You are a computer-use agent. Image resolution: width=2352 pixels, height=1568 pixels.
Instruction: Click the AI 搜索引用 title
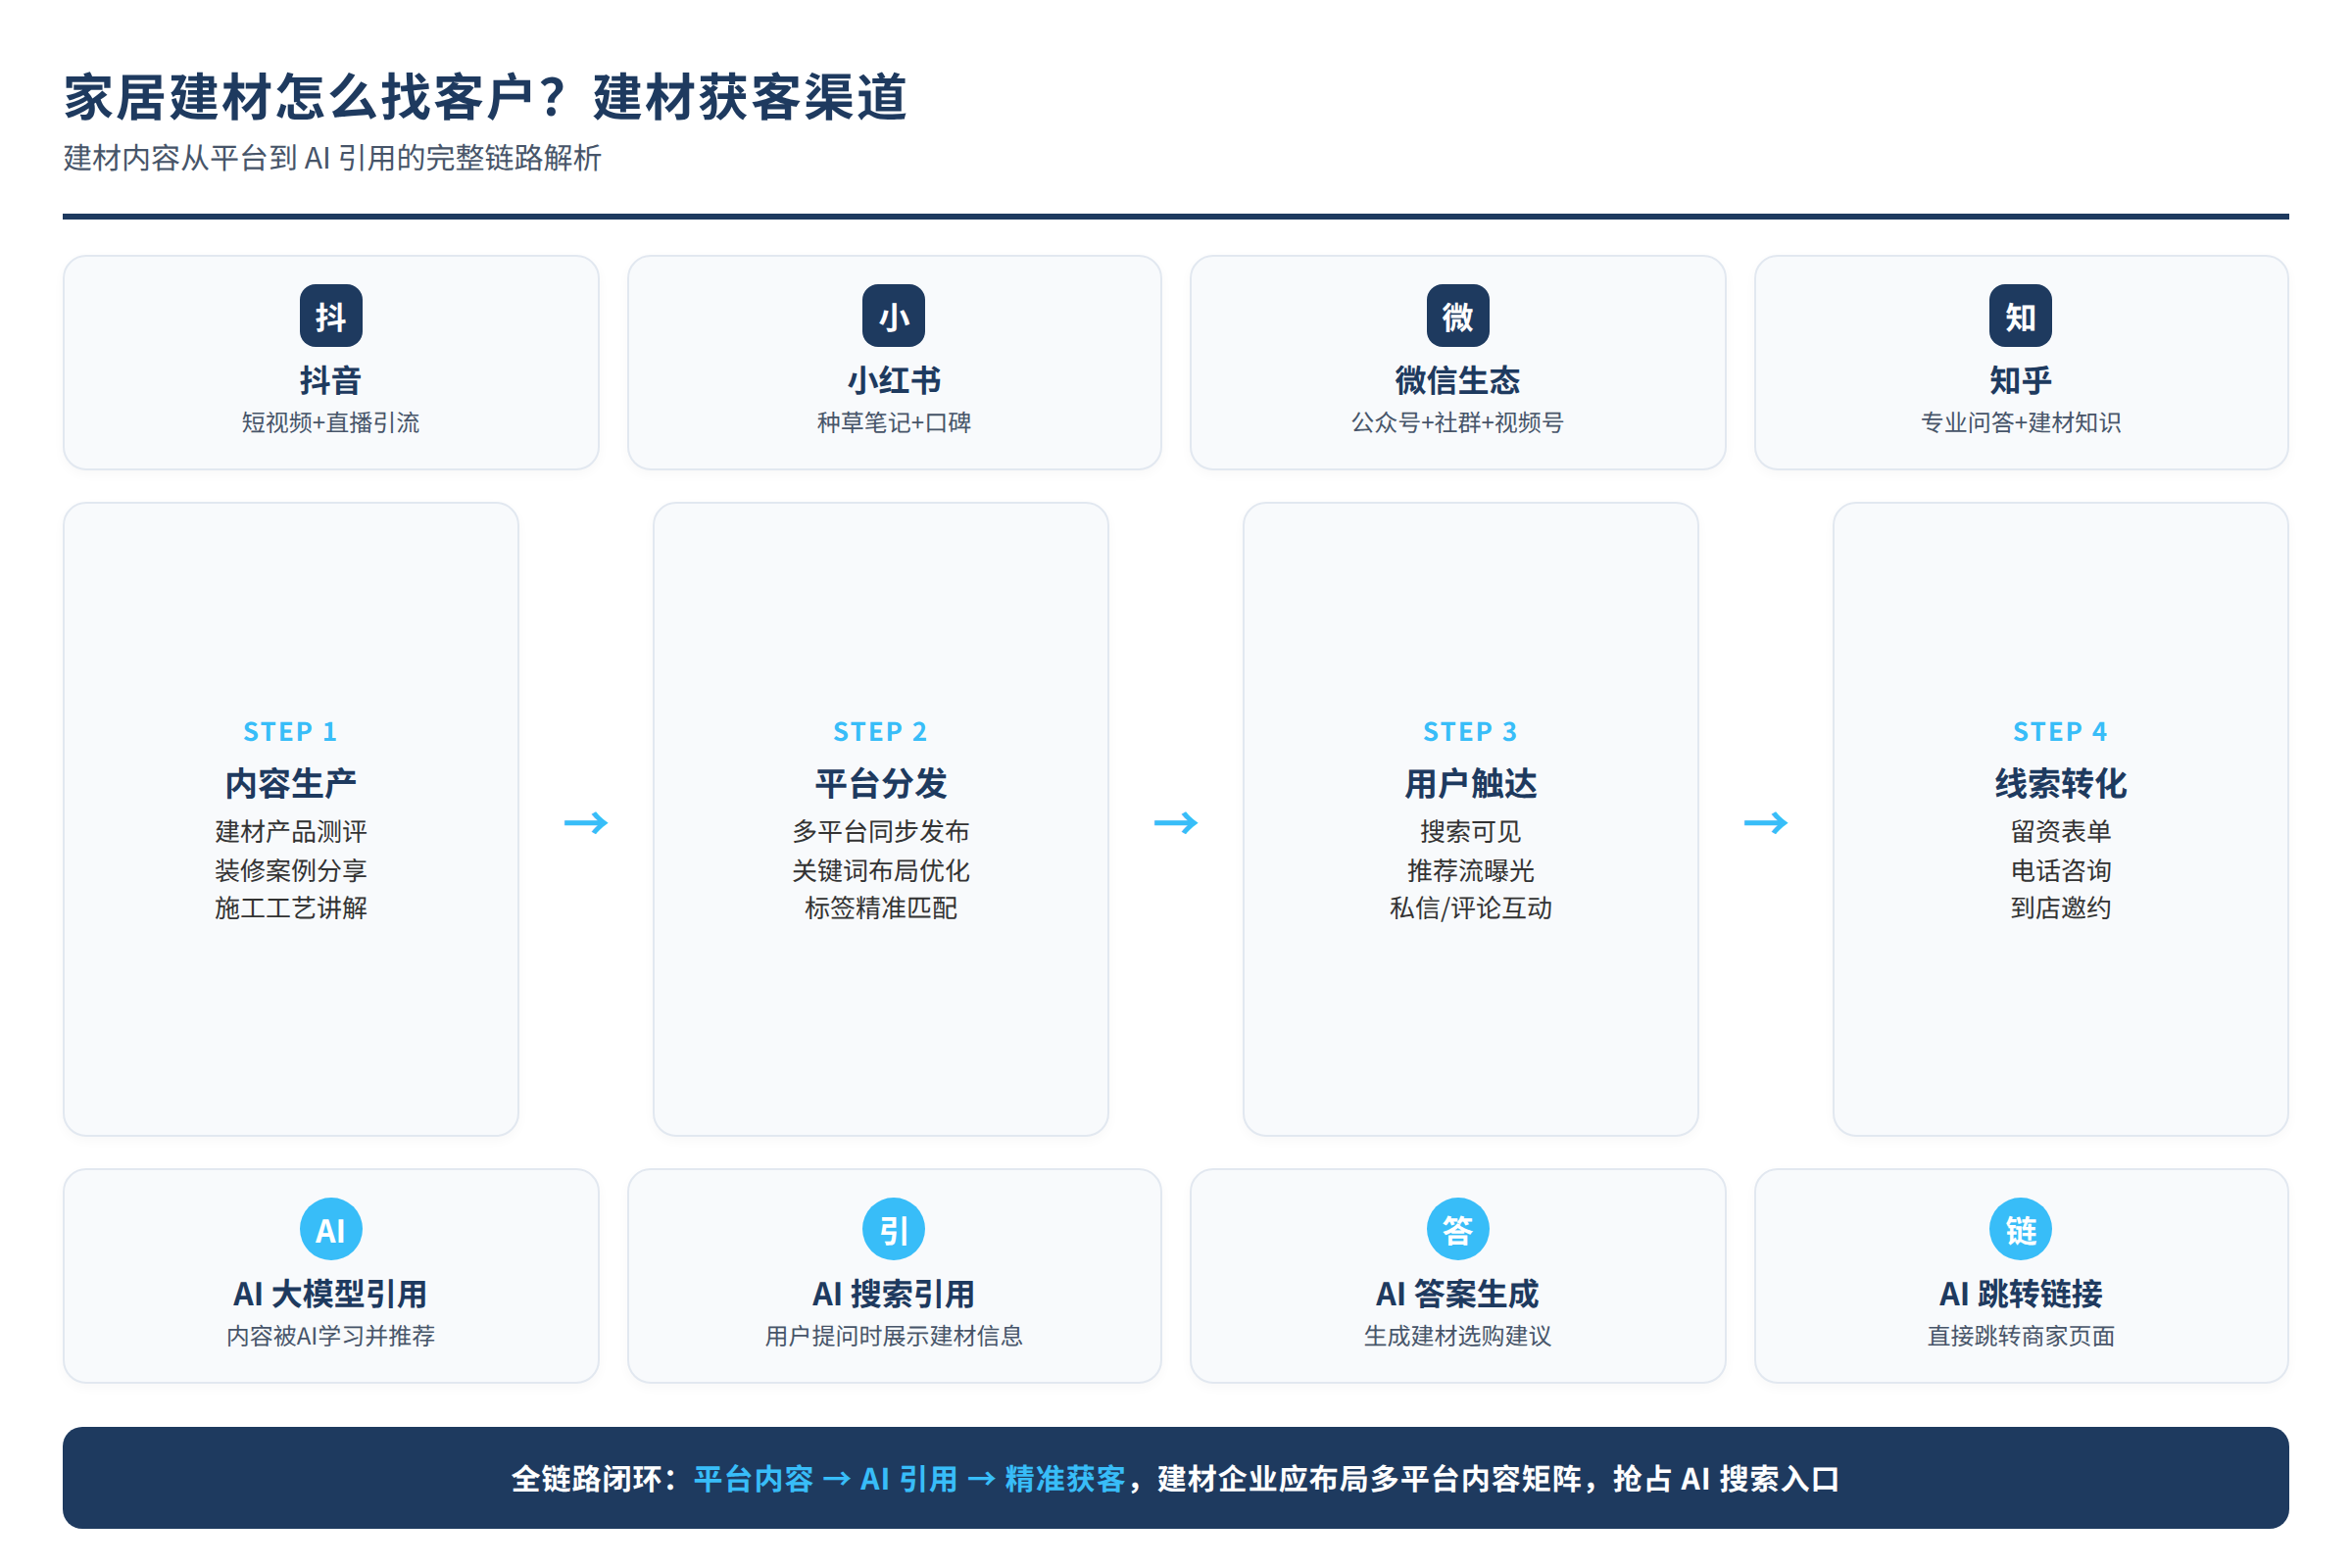pyautogui.click(x=894, y=1295)
